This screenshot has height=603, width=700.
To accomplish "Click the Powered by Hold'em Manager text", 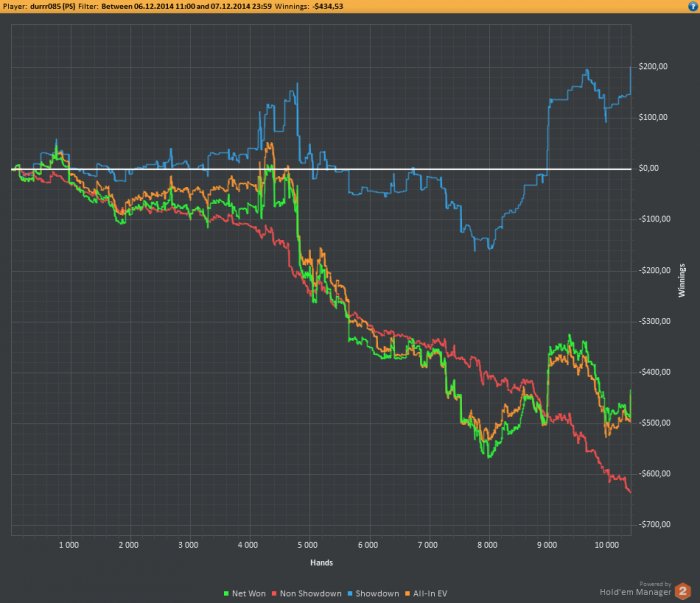I will [x=635, y=589].
